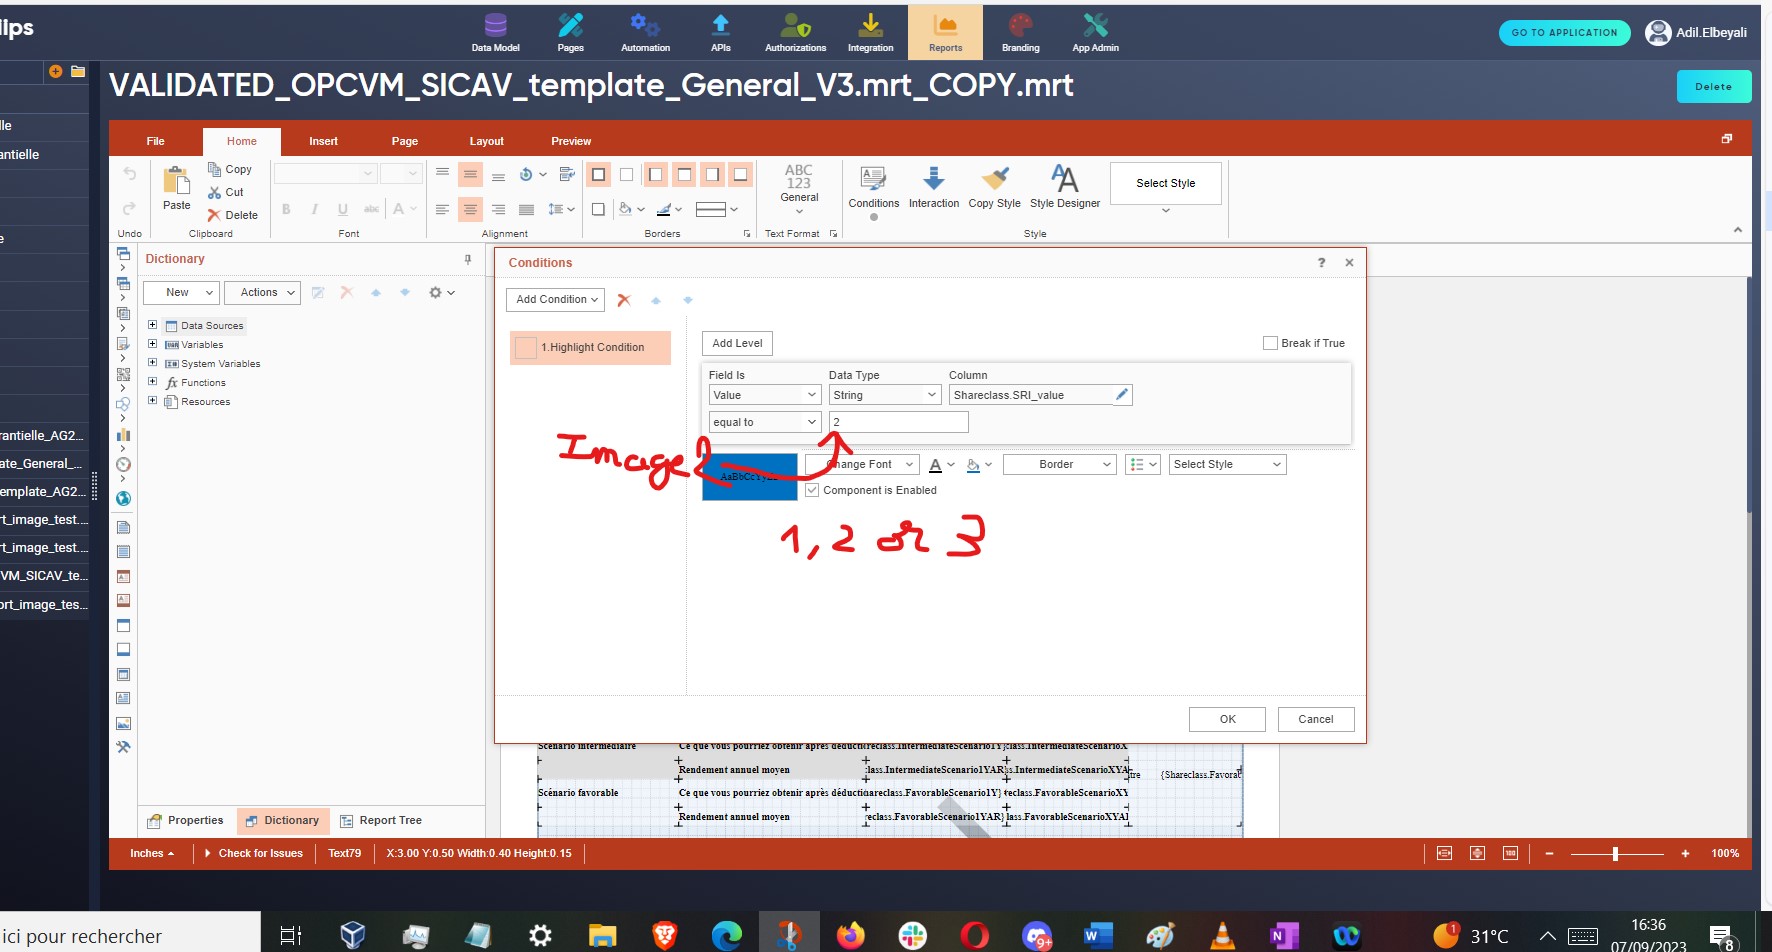This screenshot has width=1772, height=952.
Task: Open the Border dropdown in condition
Action: 1059,464
